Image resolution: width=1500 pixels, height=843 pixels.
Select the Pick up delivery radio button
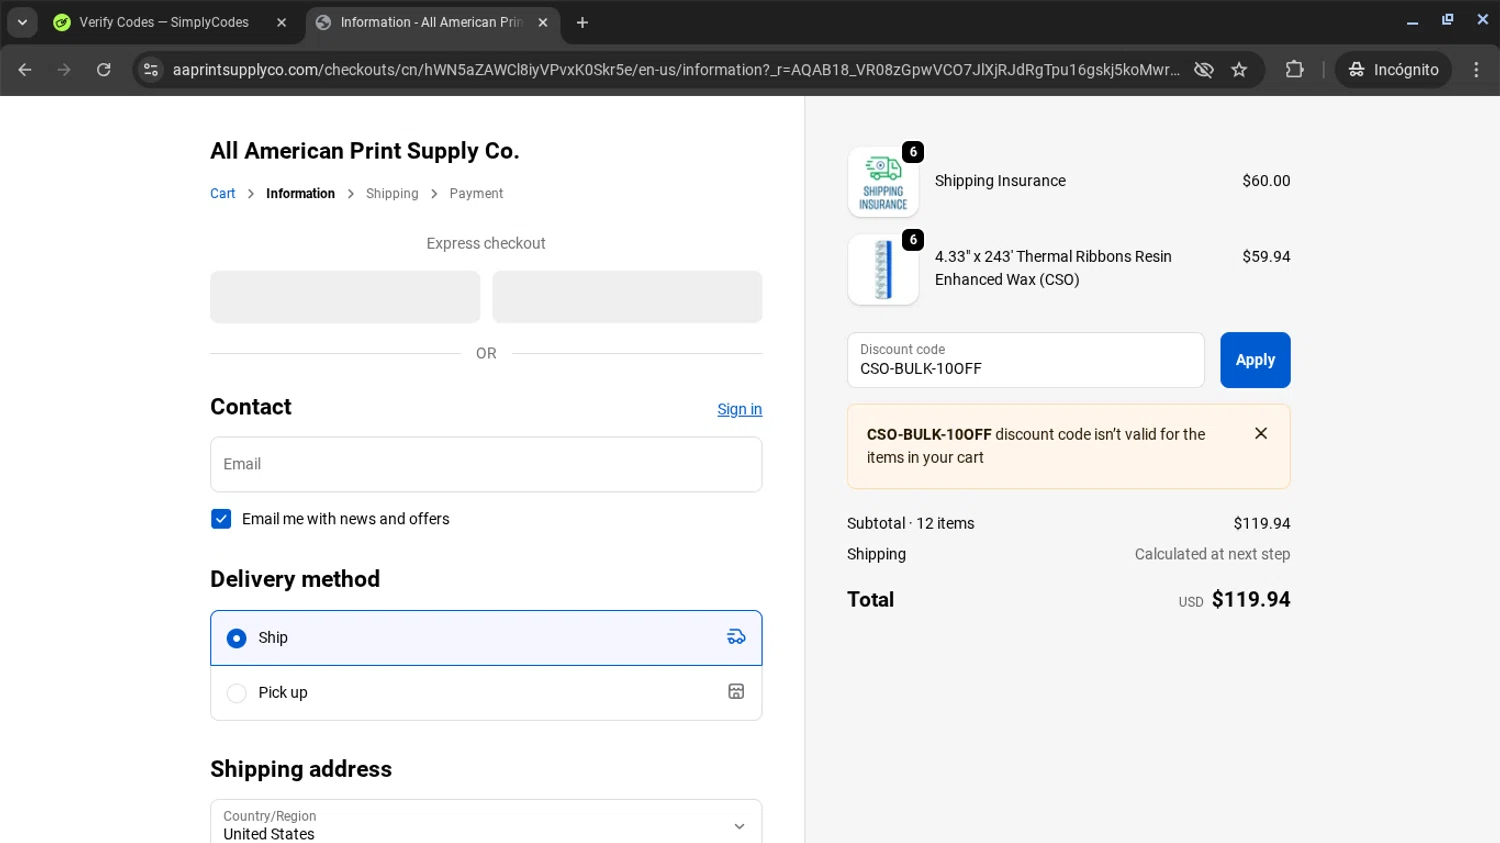click(236, 693)
